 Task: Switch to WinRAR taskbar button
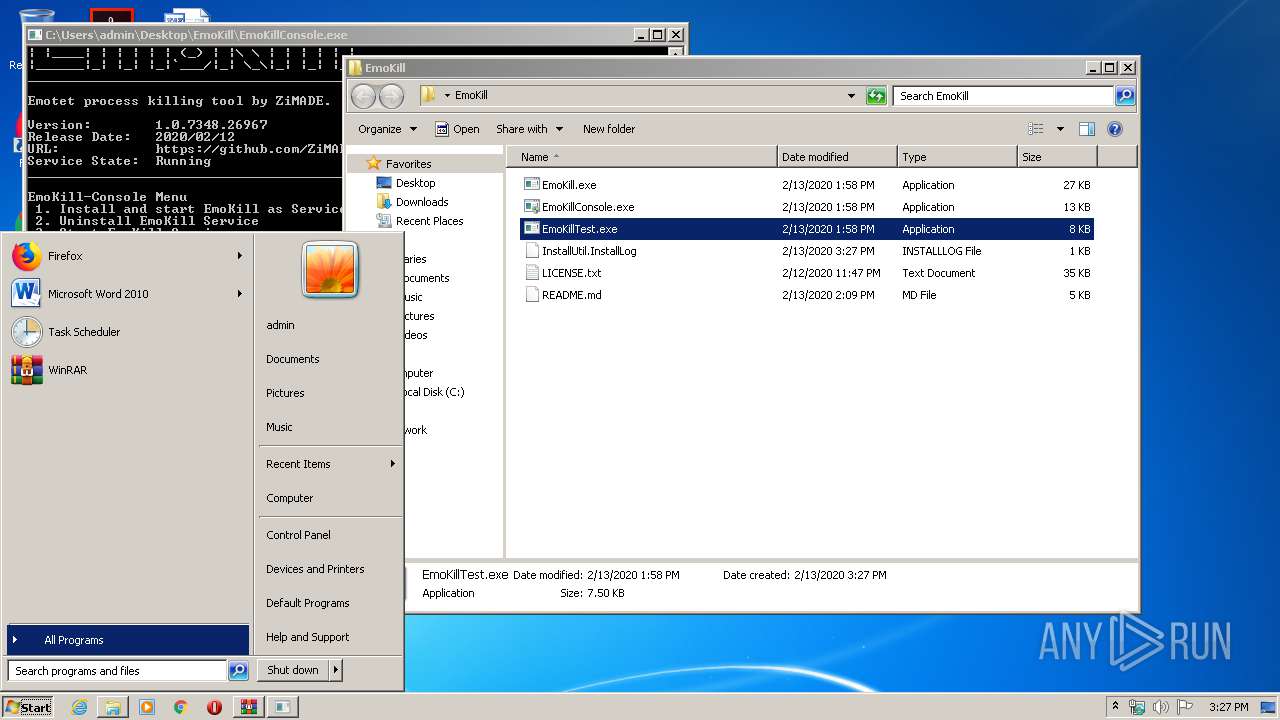(248, 707)
